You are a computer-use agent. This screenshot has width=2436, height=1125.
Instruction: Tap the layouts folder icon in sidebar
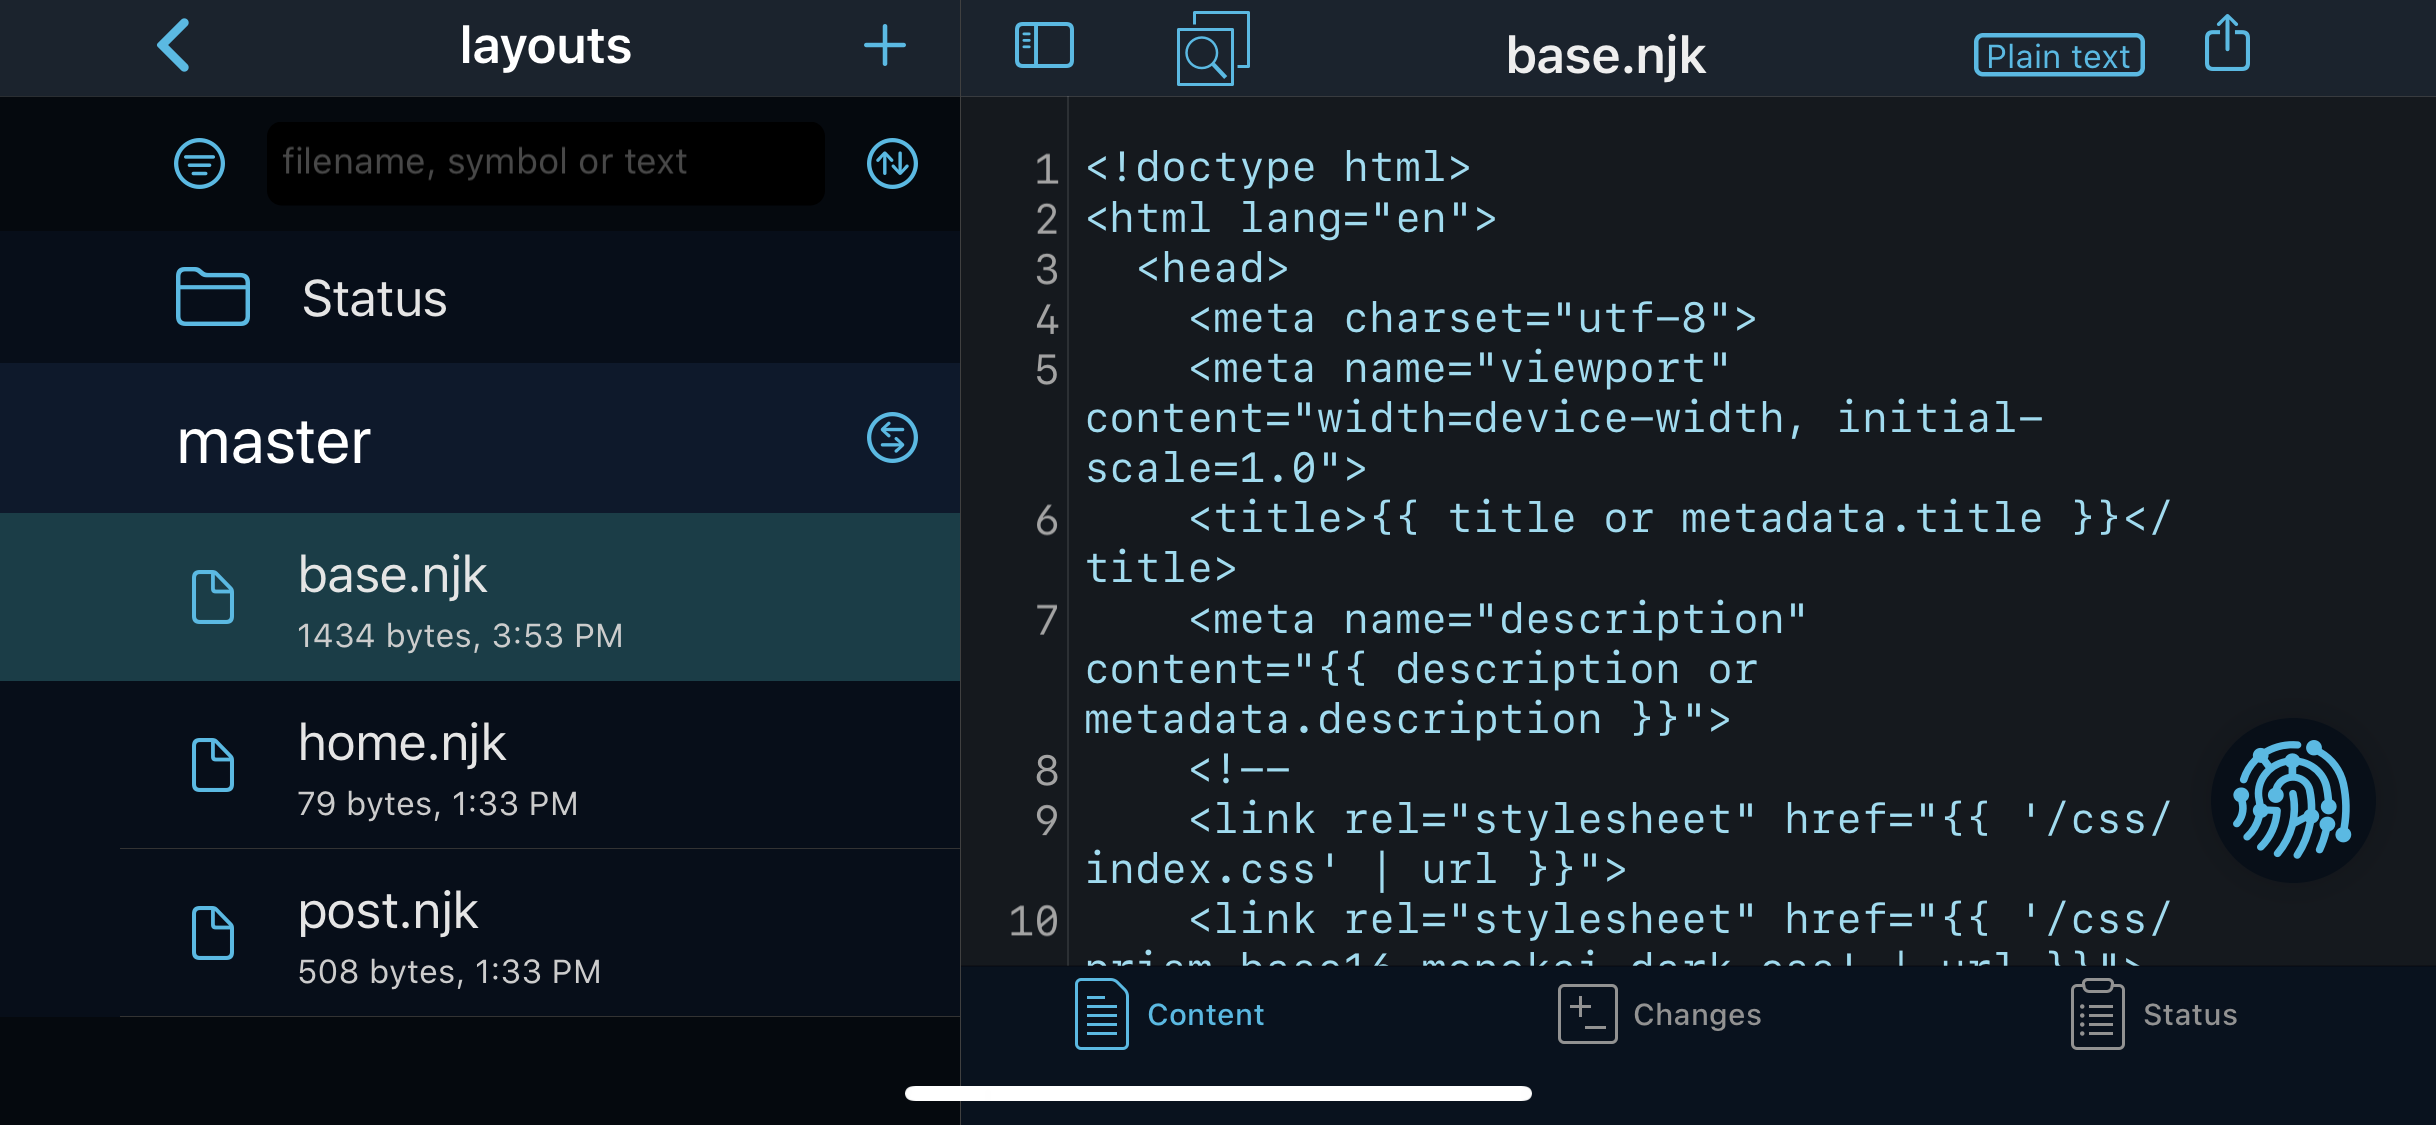pos(211,297)
